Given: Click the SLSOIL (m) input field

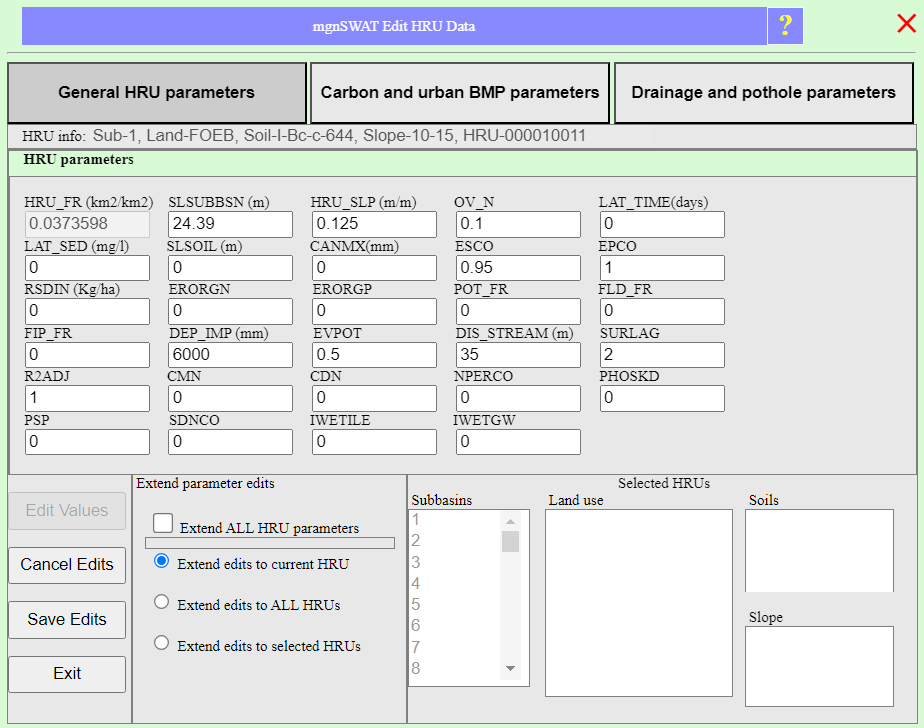Looking at the screenshot, I should [x=230, y=268].
